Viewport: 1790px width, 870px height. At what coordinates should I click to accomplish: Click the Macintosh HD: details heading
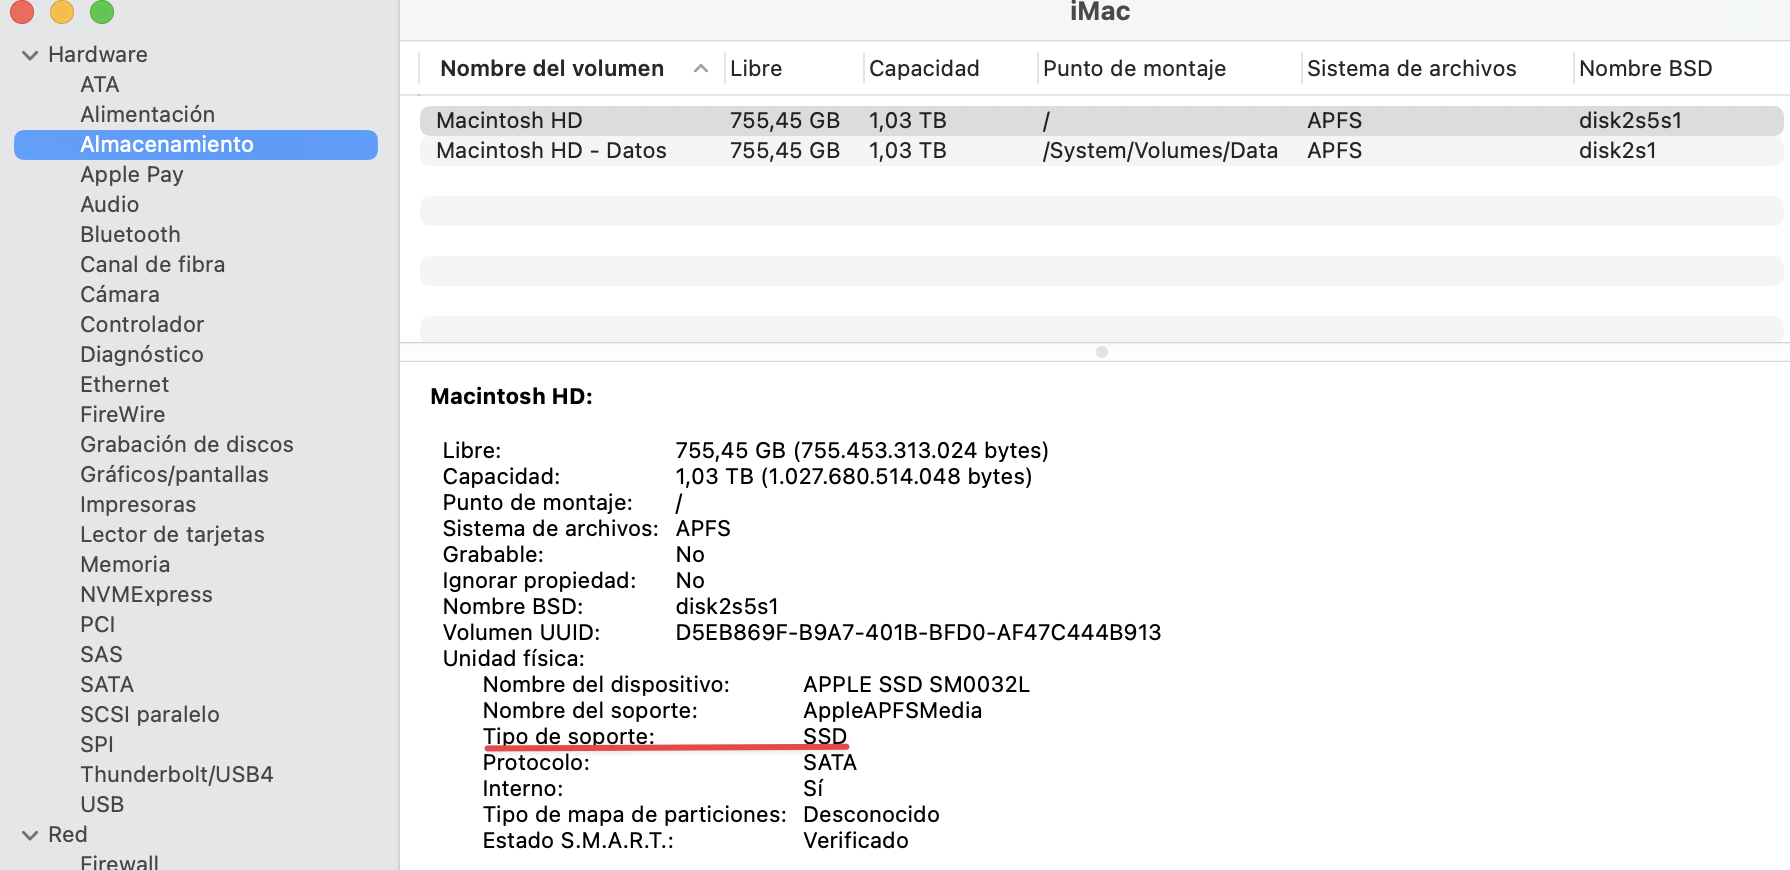point(511,397)
